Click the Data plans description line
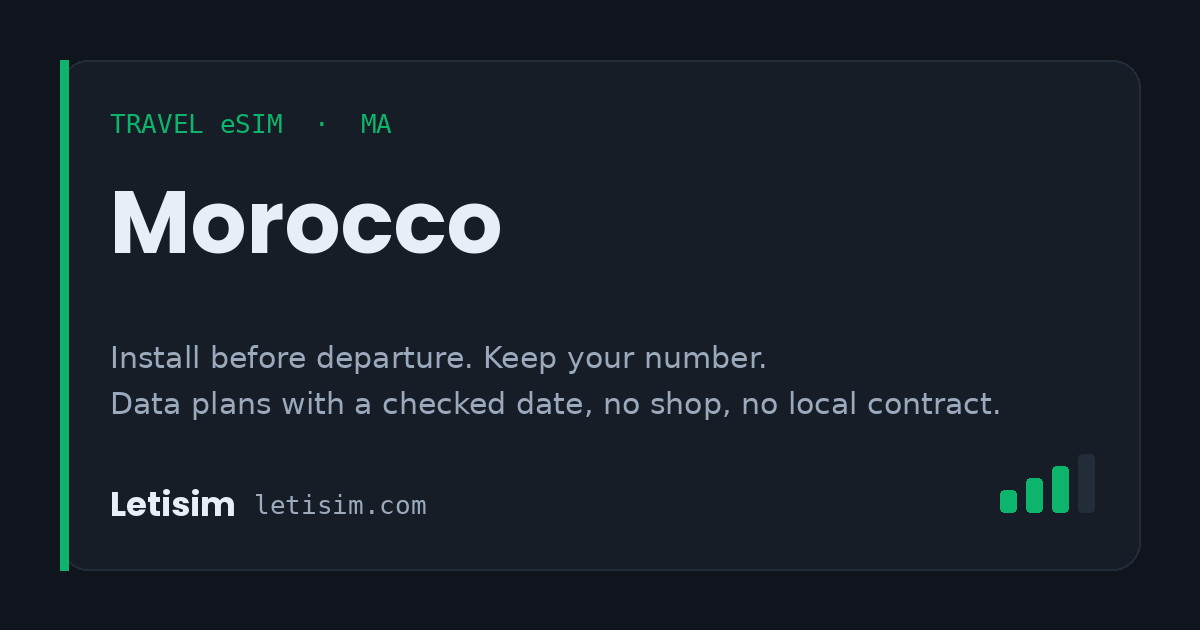This screenshot has width=1200, height=630. [555, 404]
